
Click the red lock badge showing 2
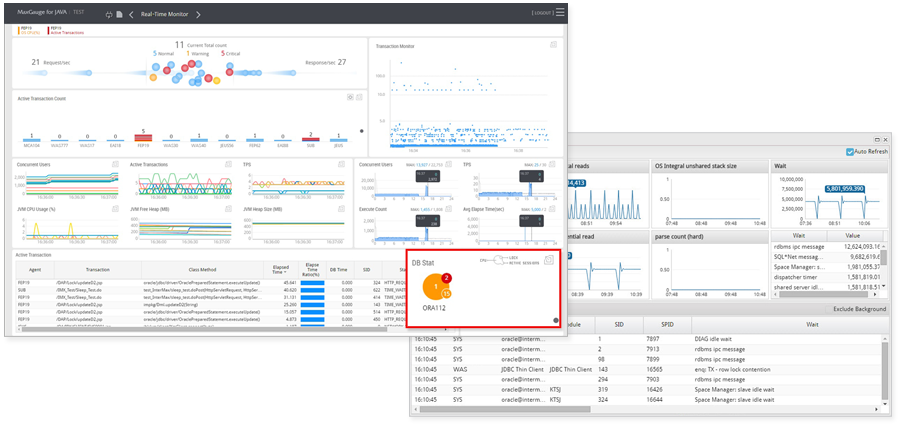click(448, 278)
